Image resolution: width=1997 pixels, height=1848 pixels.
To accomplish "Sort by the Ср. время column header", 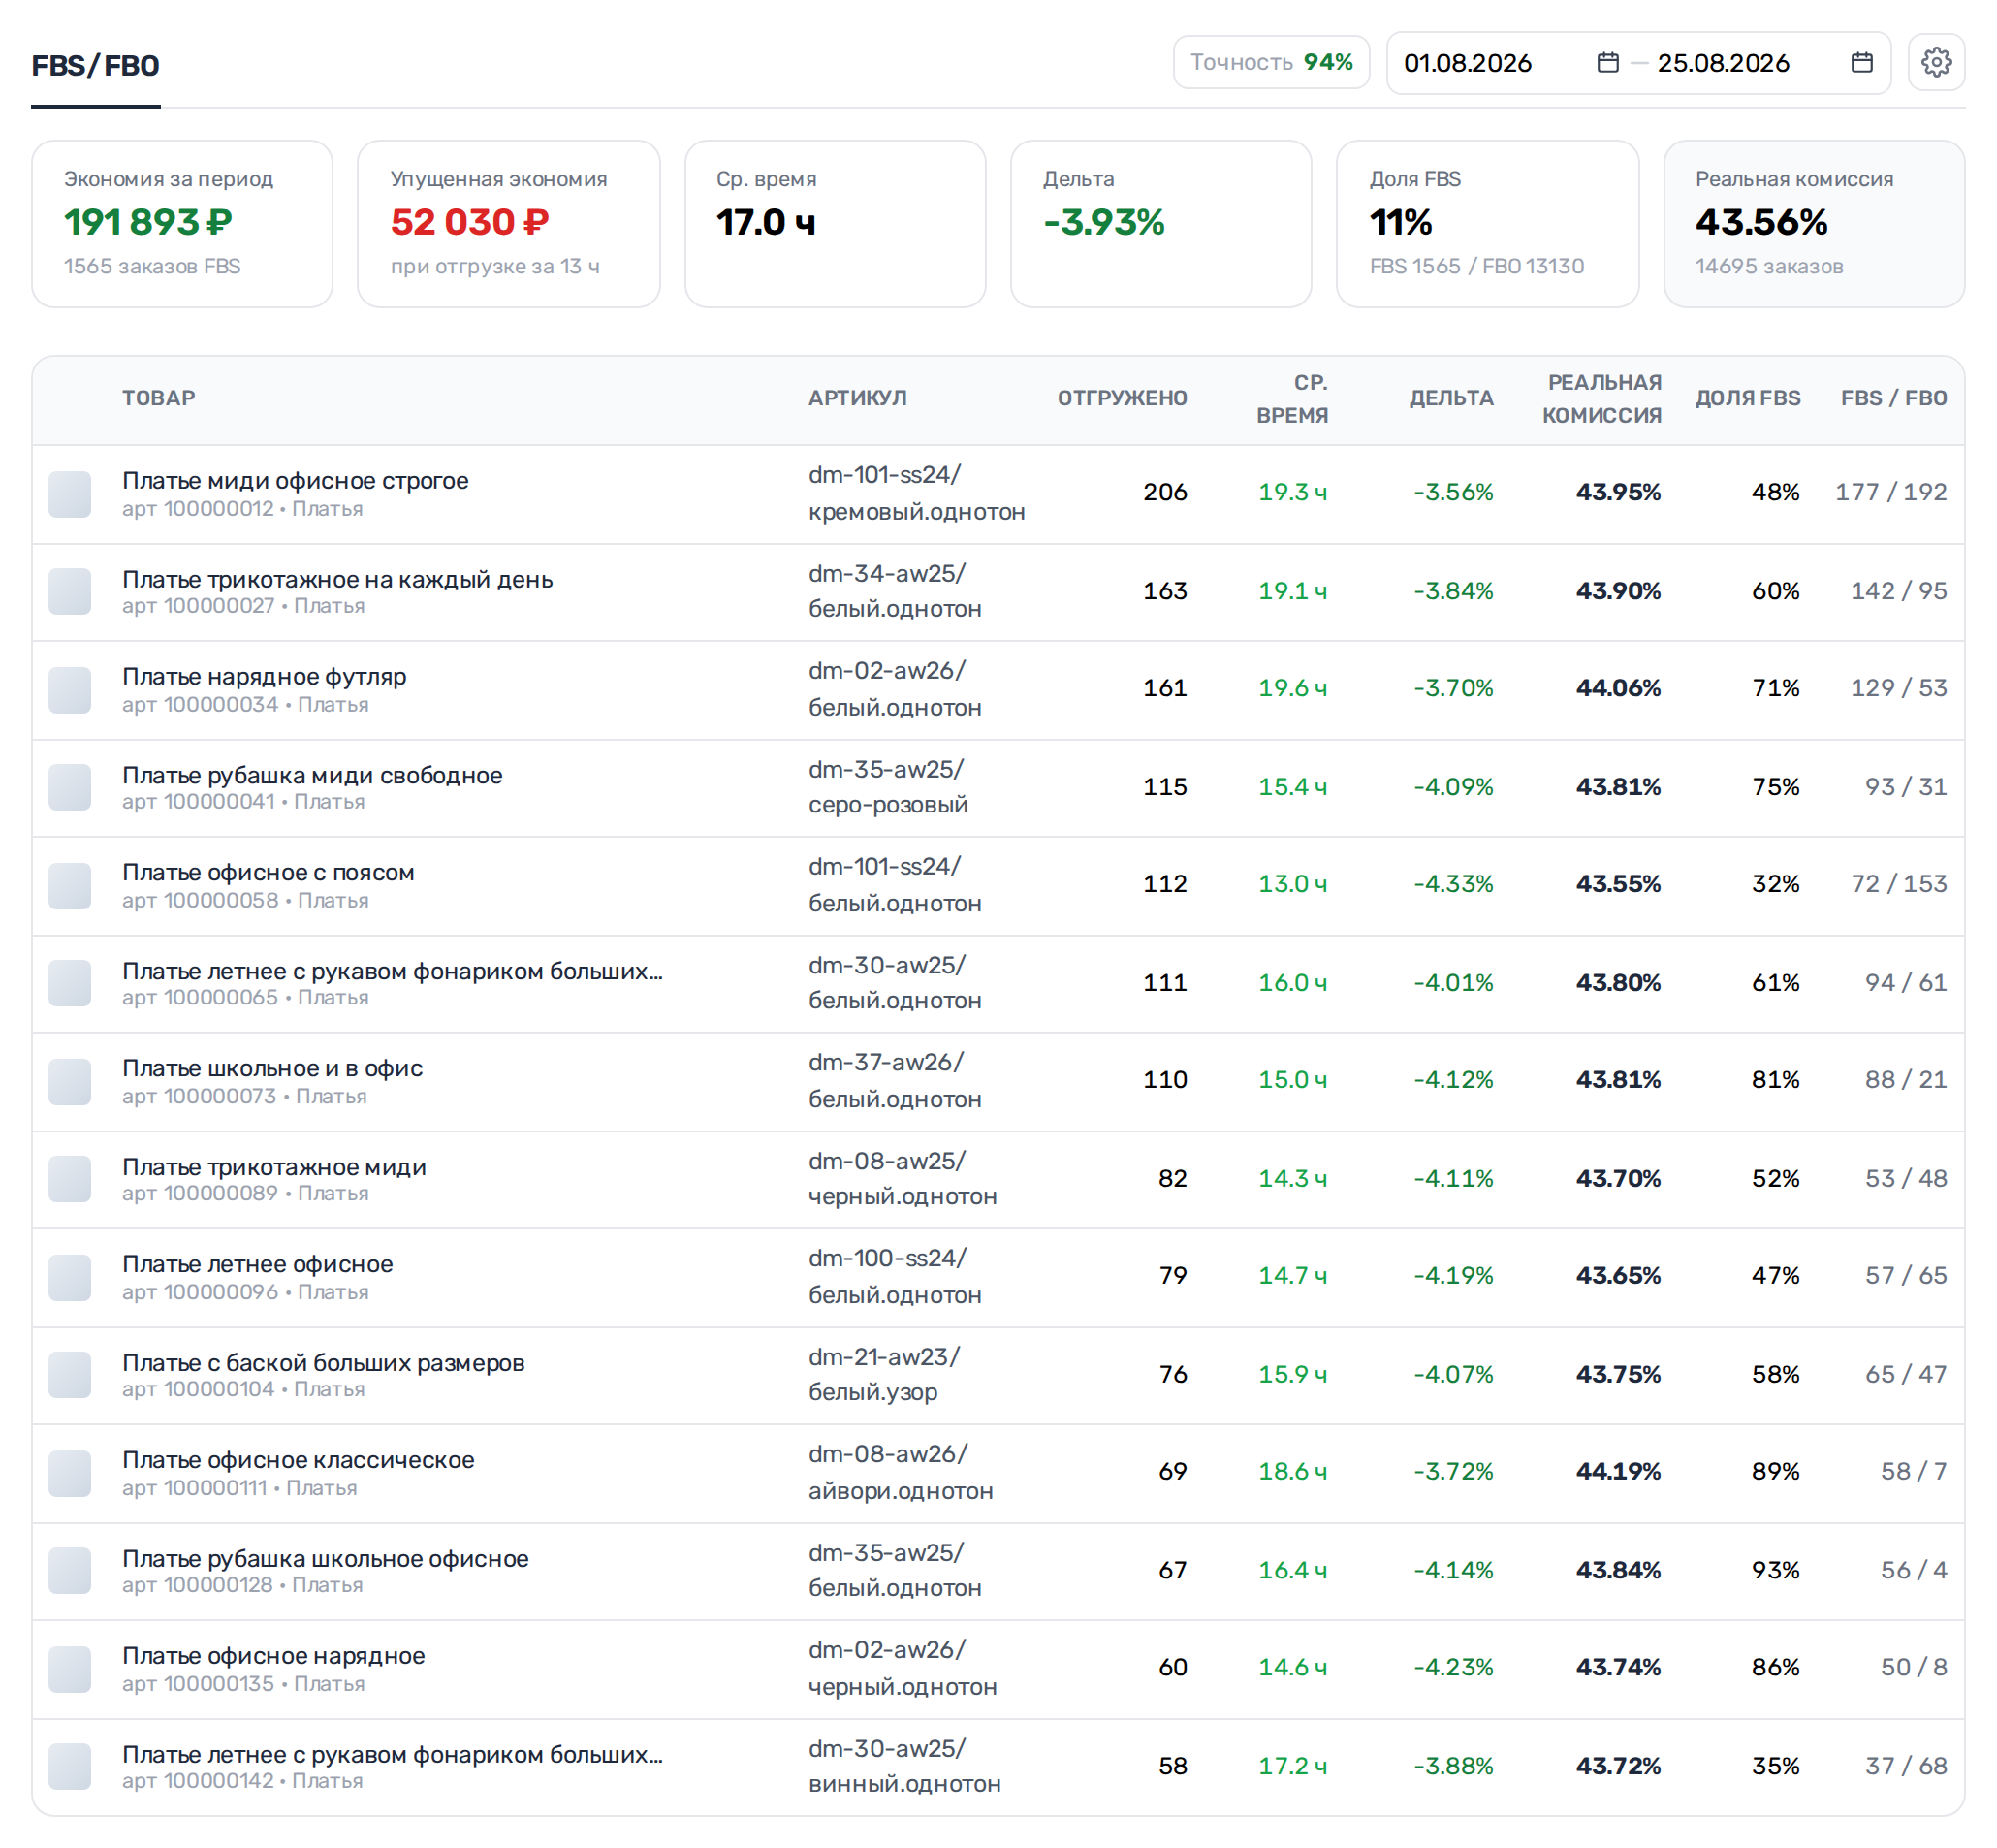I will click(1292, 399).
